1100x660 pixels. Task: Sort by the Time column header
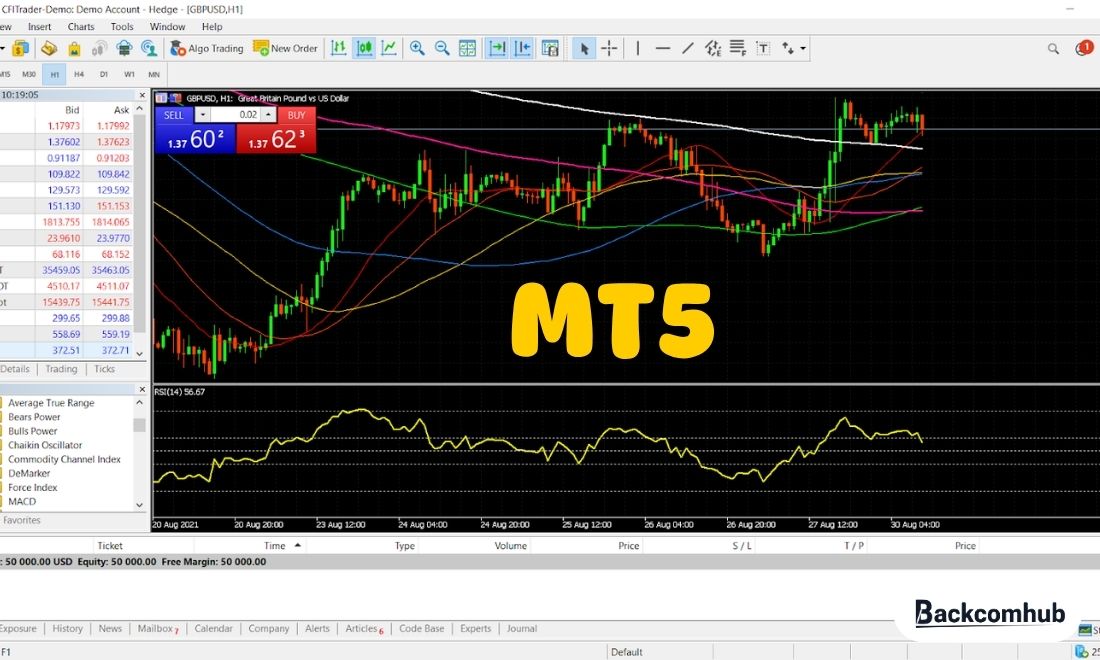pos(274,546)
